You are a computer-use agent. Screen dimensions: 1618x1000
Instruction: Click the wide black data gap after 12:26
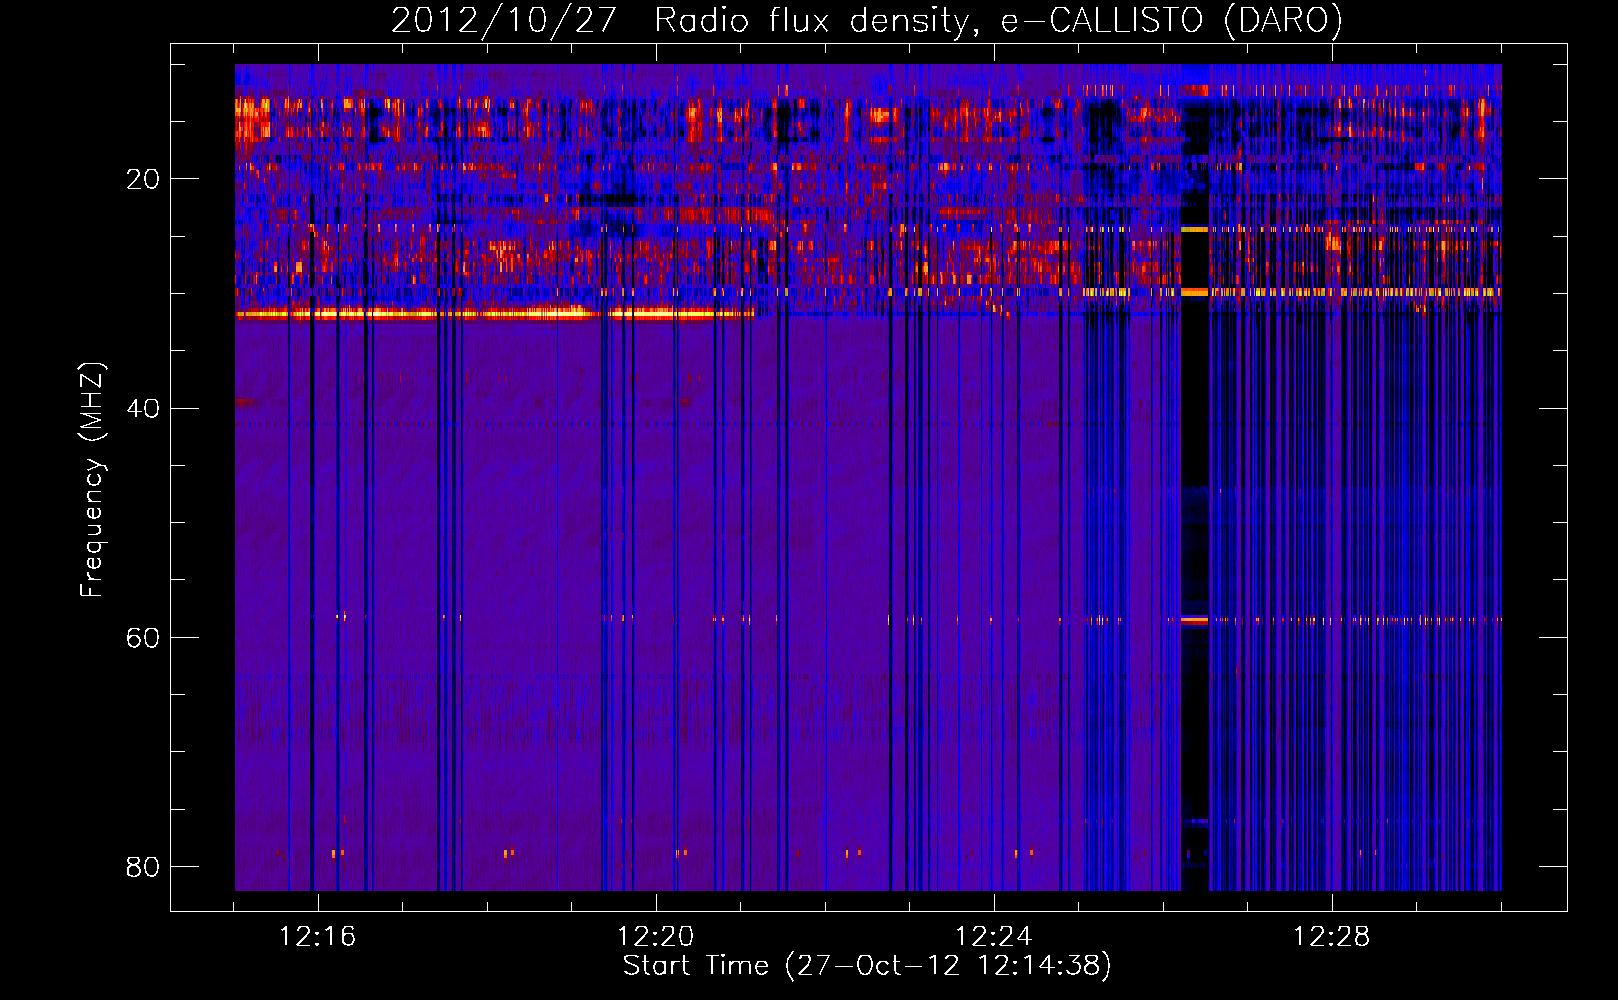point(1195,478)
